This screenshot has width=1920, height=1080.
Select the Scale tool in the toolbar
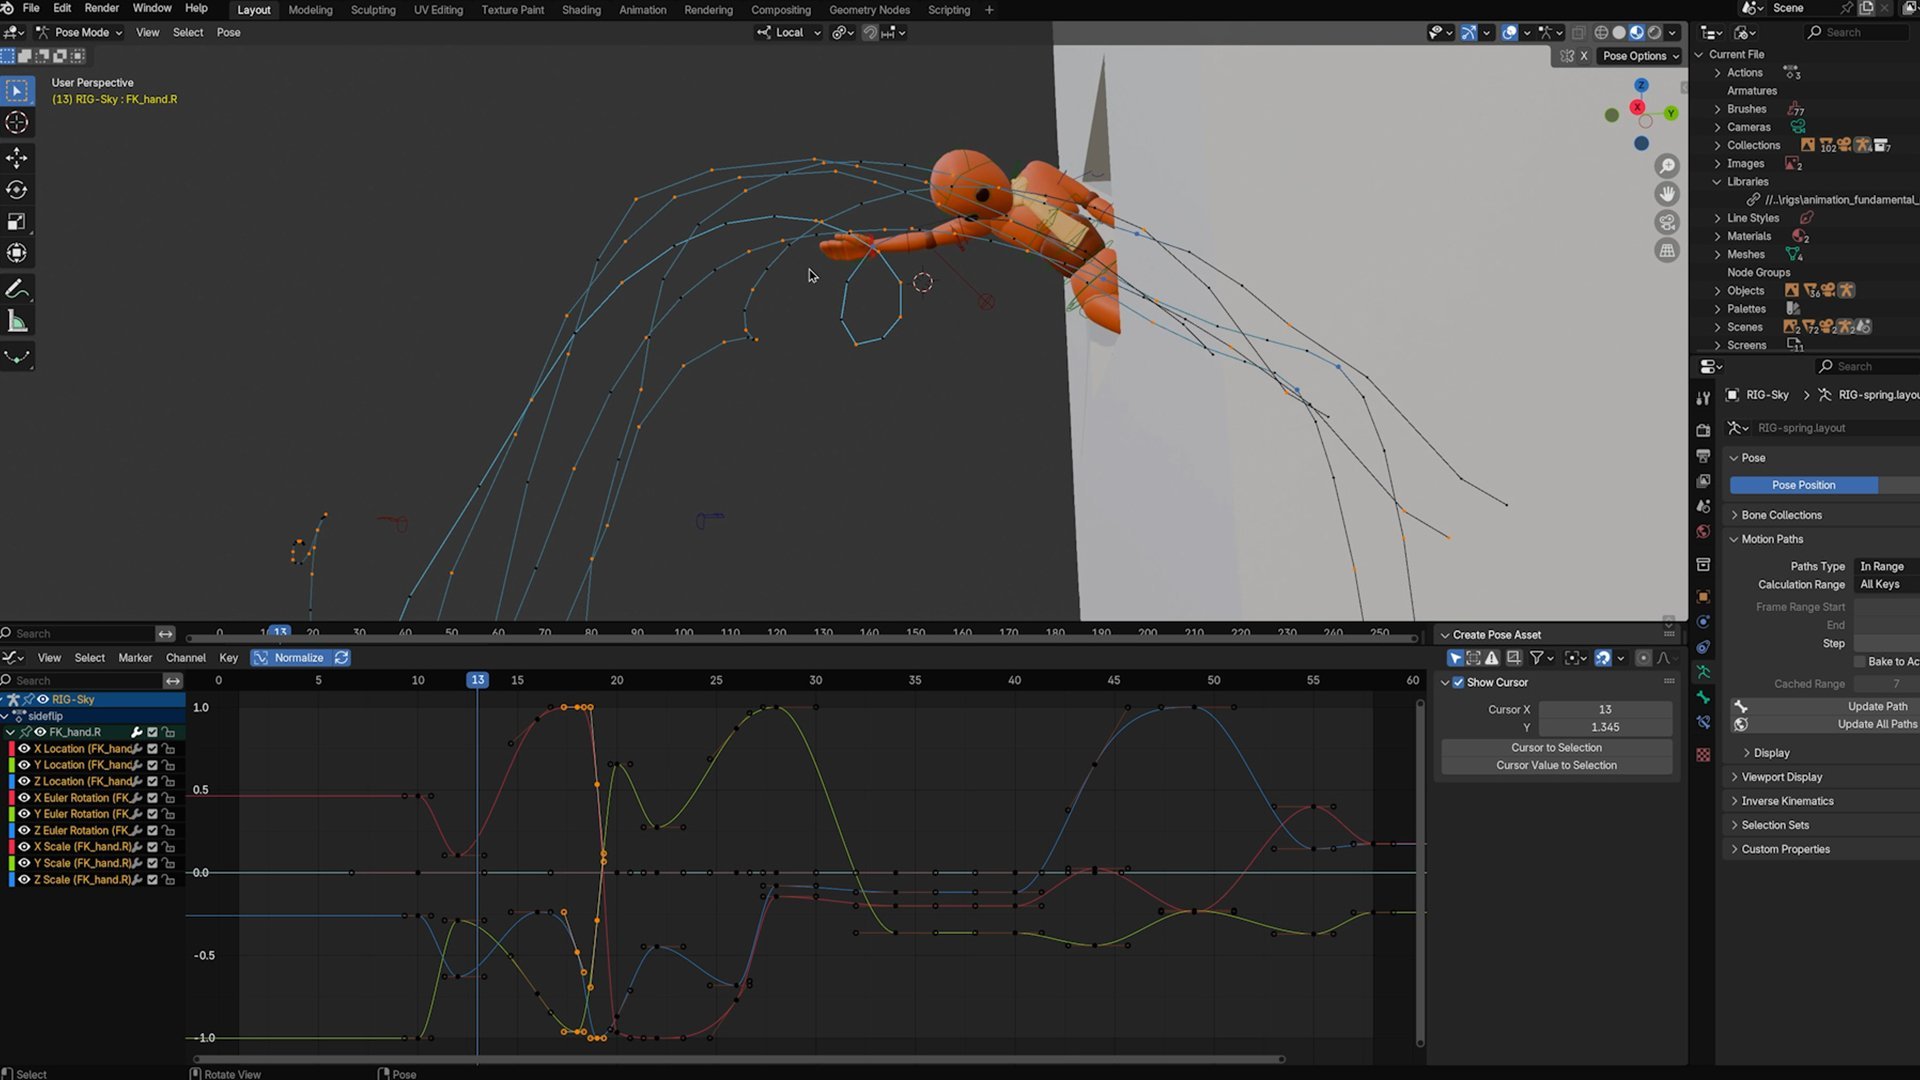click(x=17, y=221)
